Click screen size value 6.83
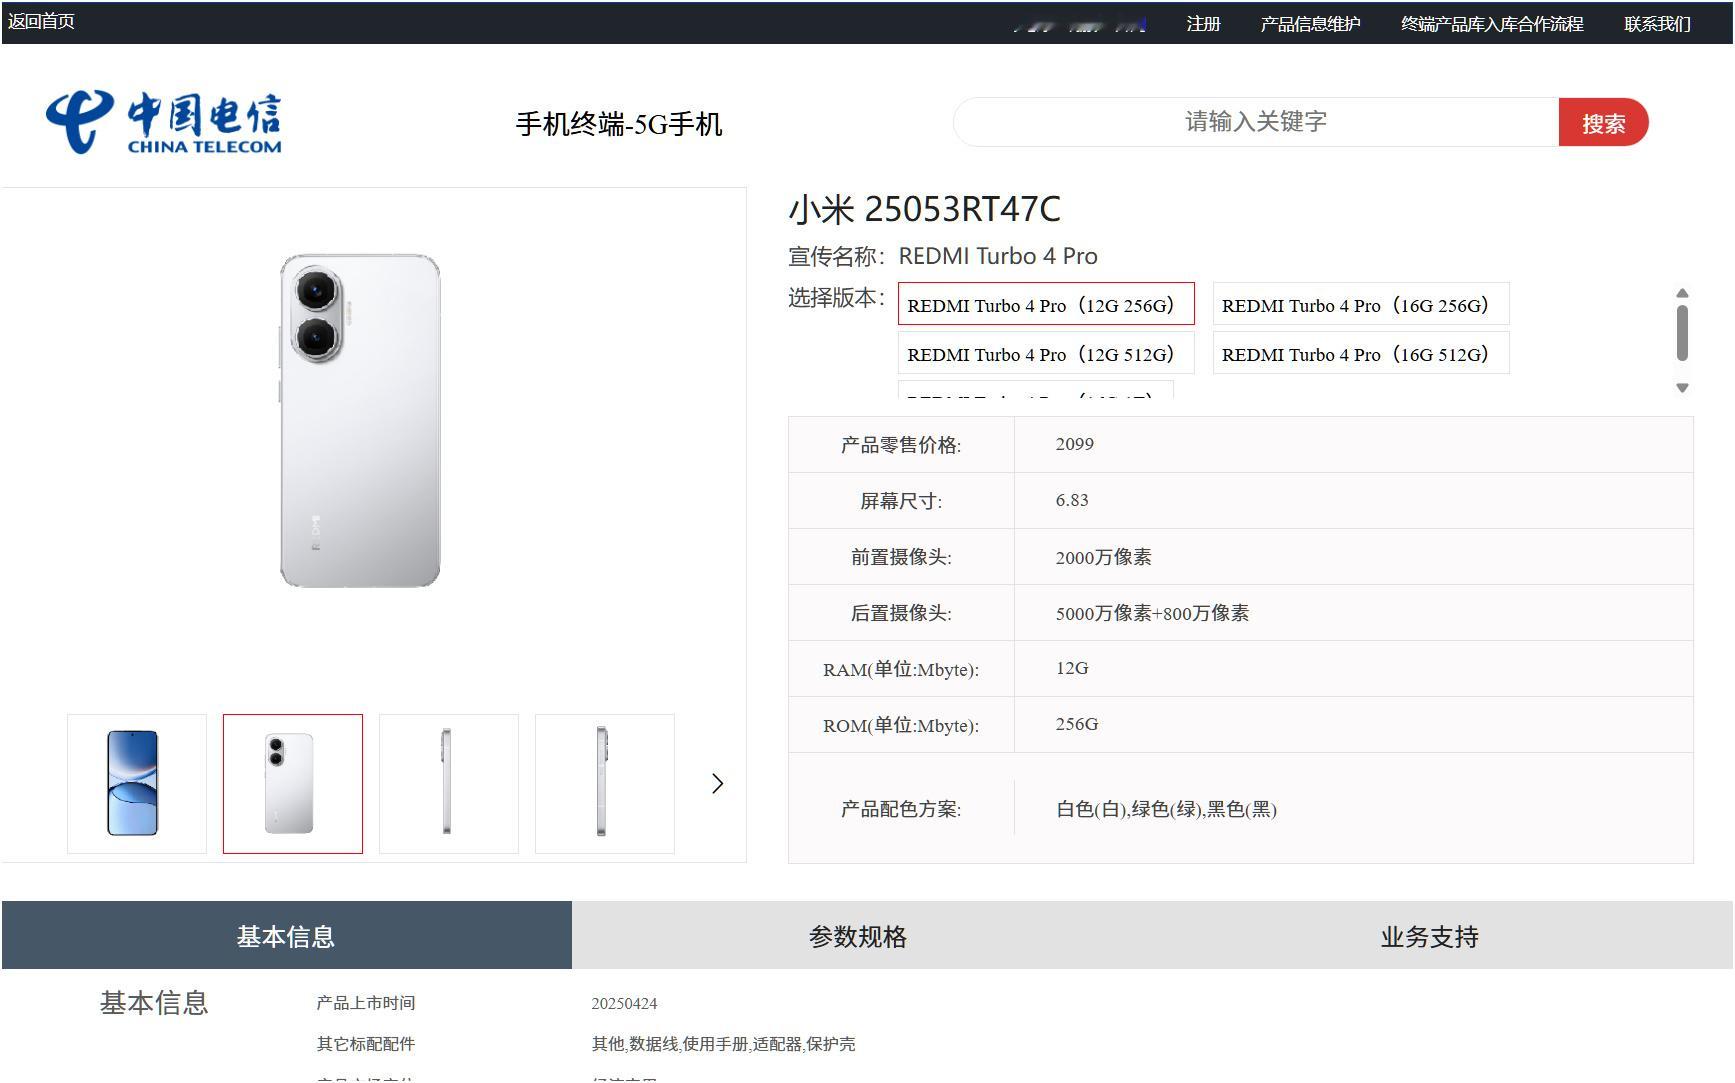 click(x=1072, y=500)
